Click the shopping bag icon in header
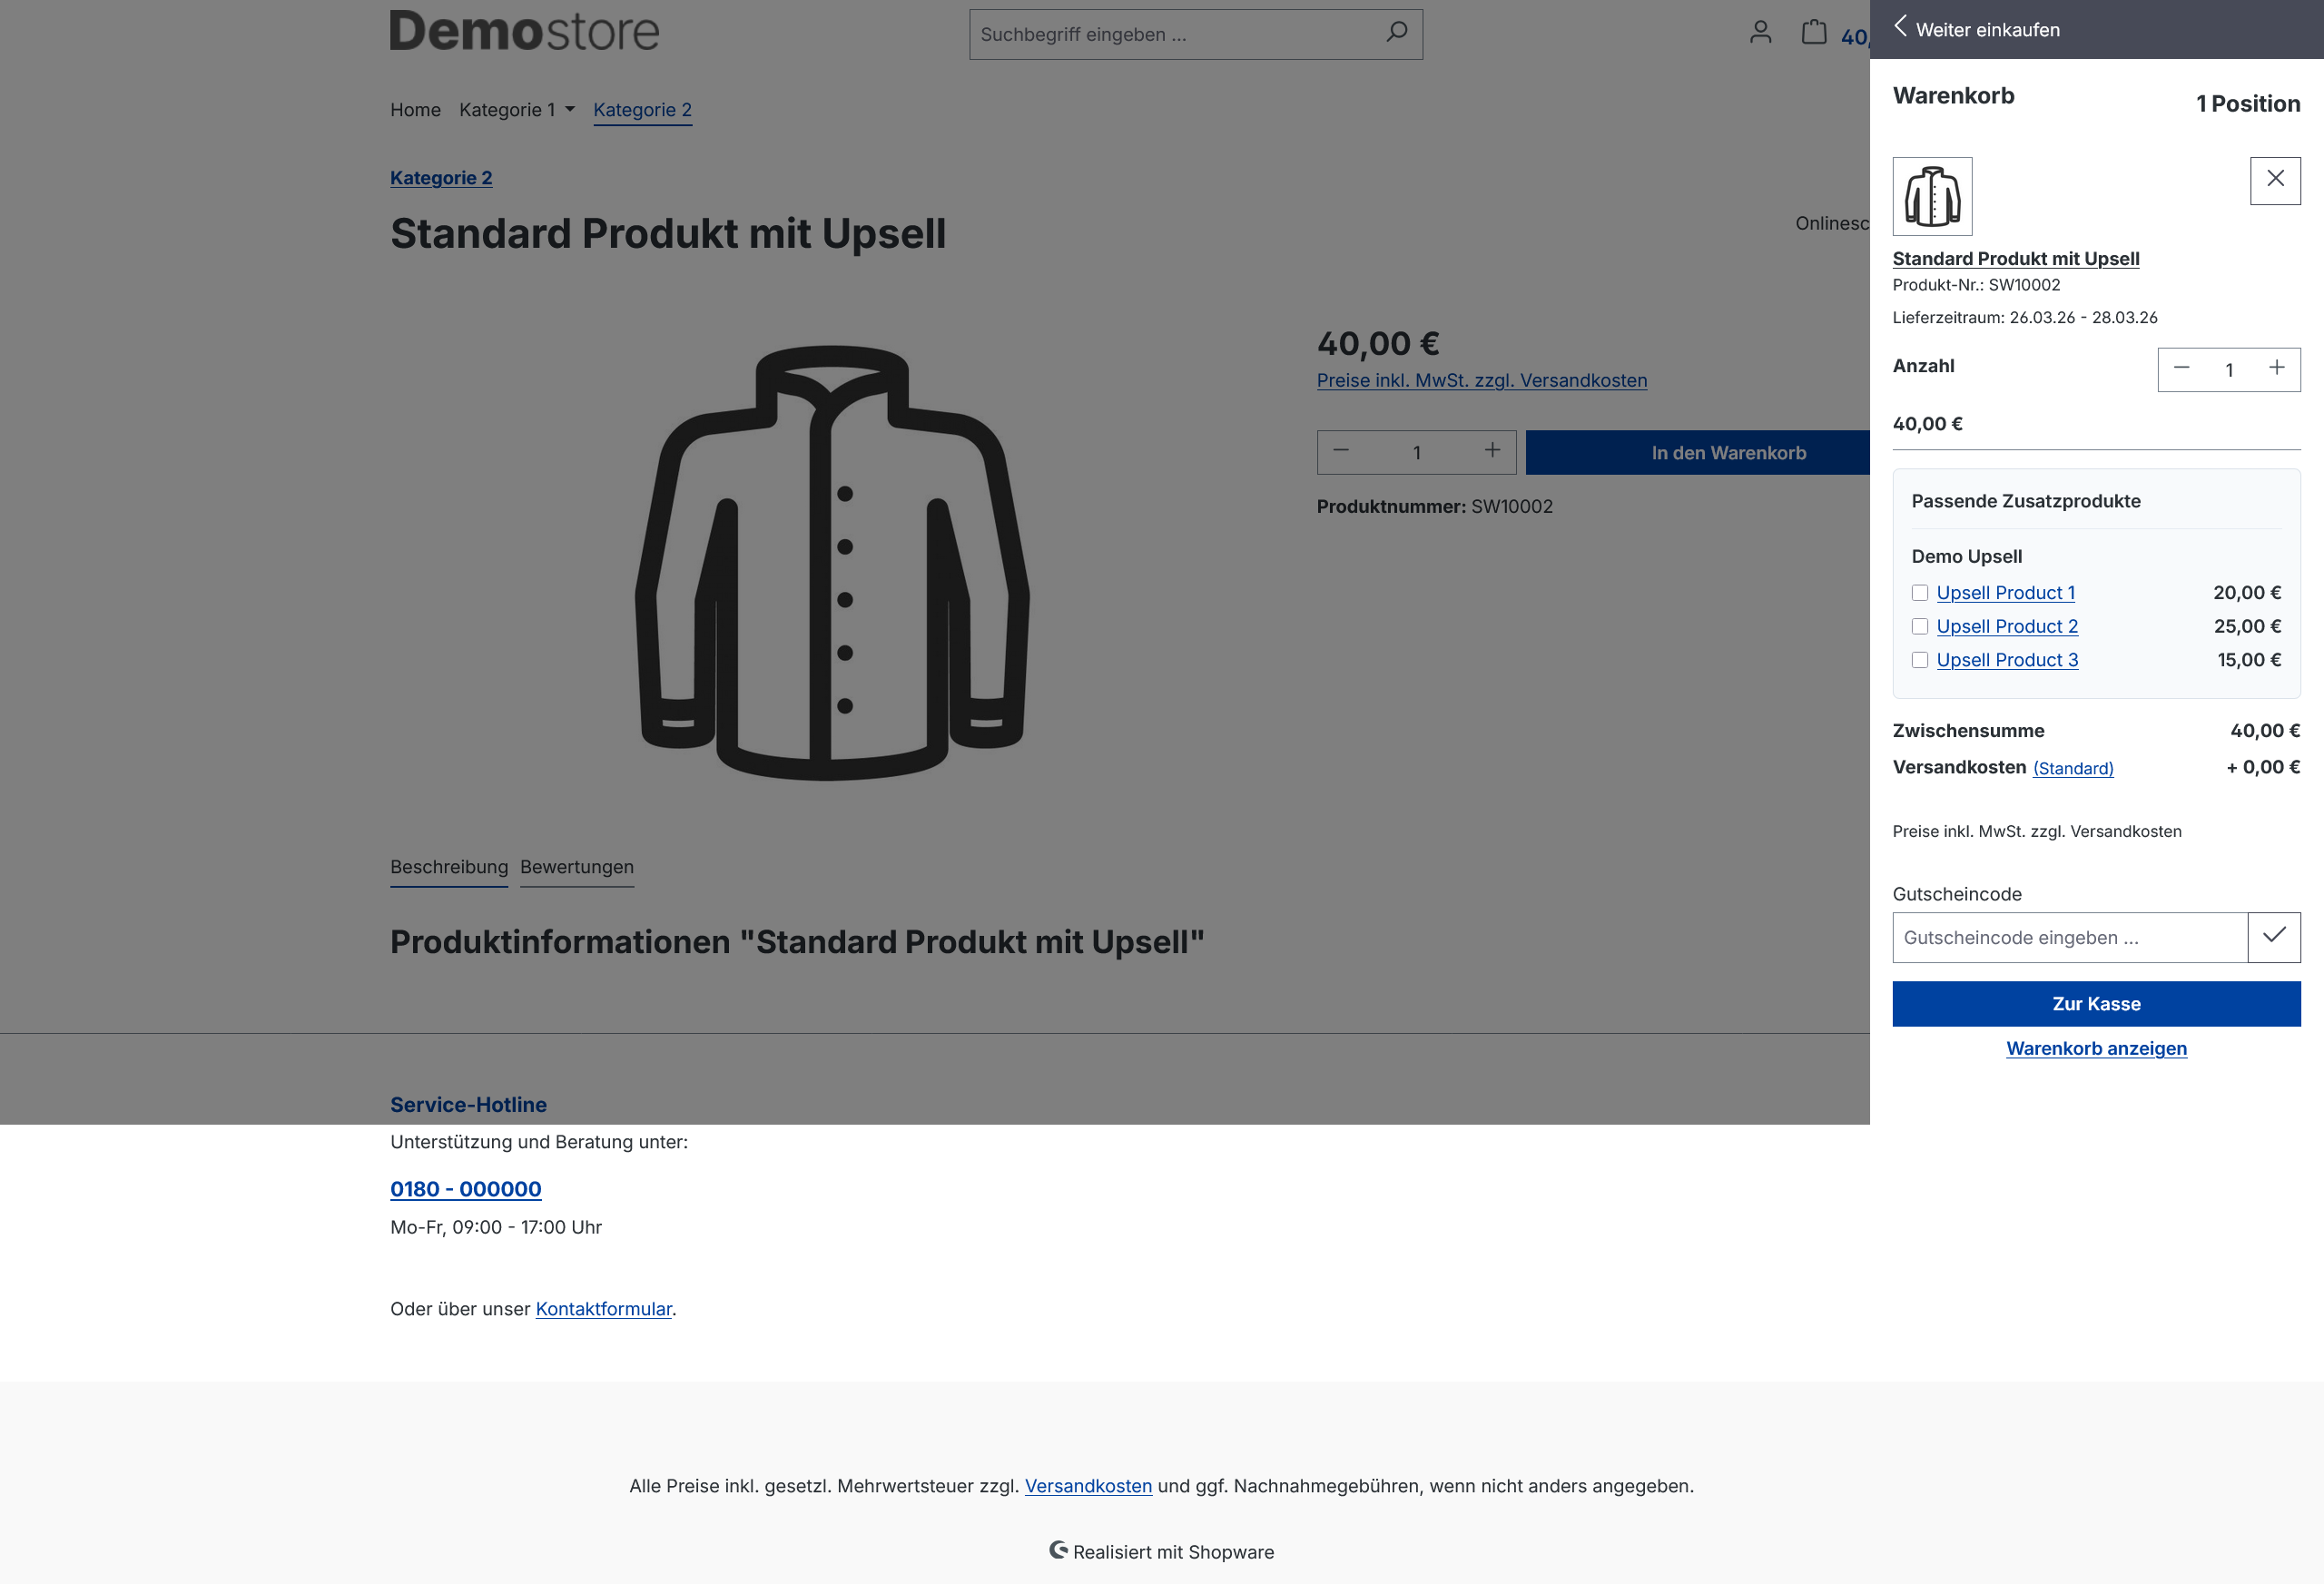 tap(1814, 33)
